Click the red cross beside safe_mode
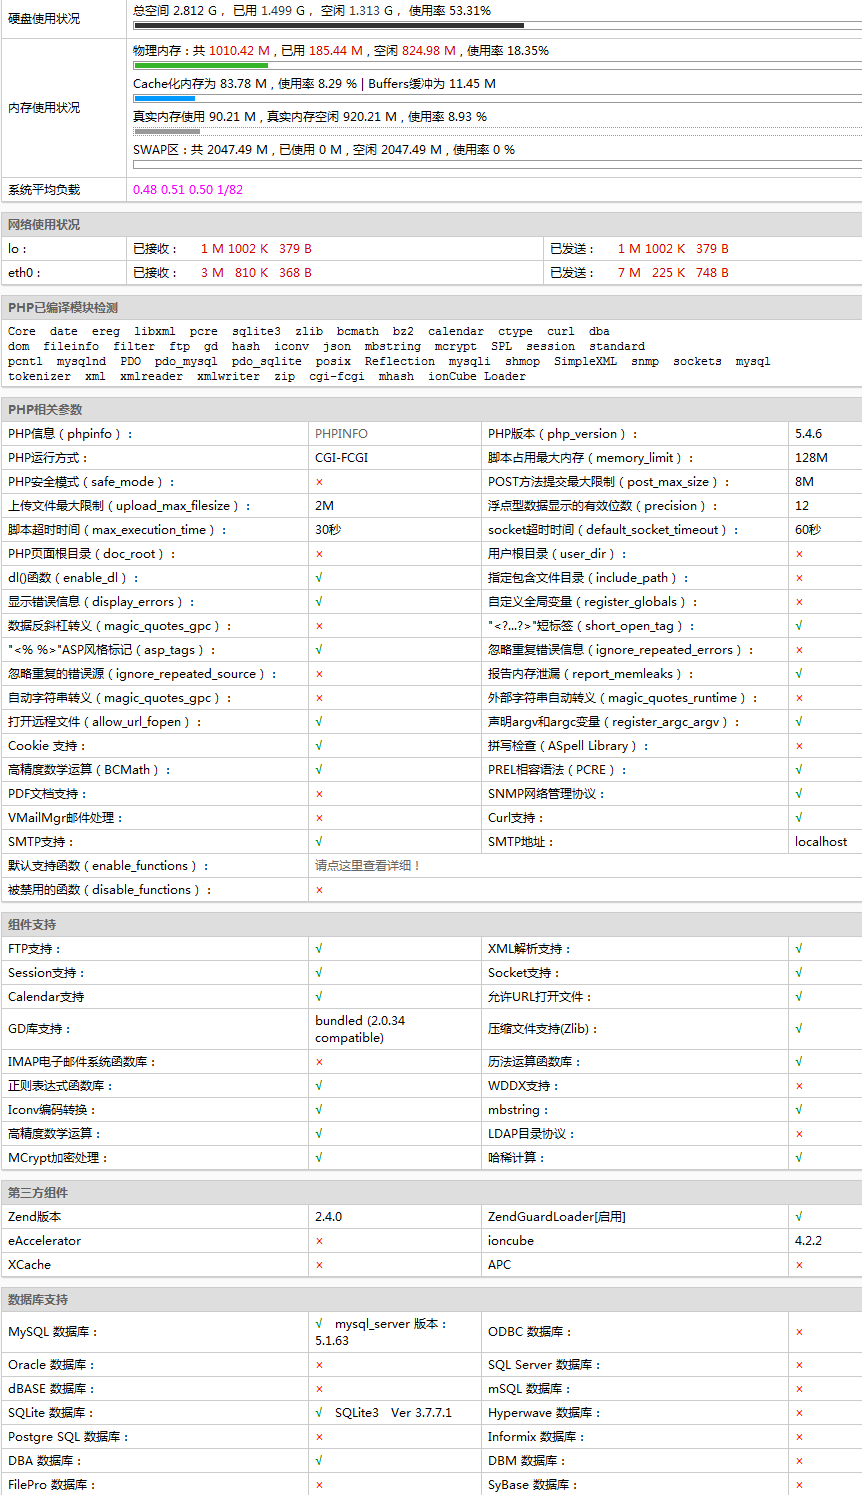 [319, 482]
